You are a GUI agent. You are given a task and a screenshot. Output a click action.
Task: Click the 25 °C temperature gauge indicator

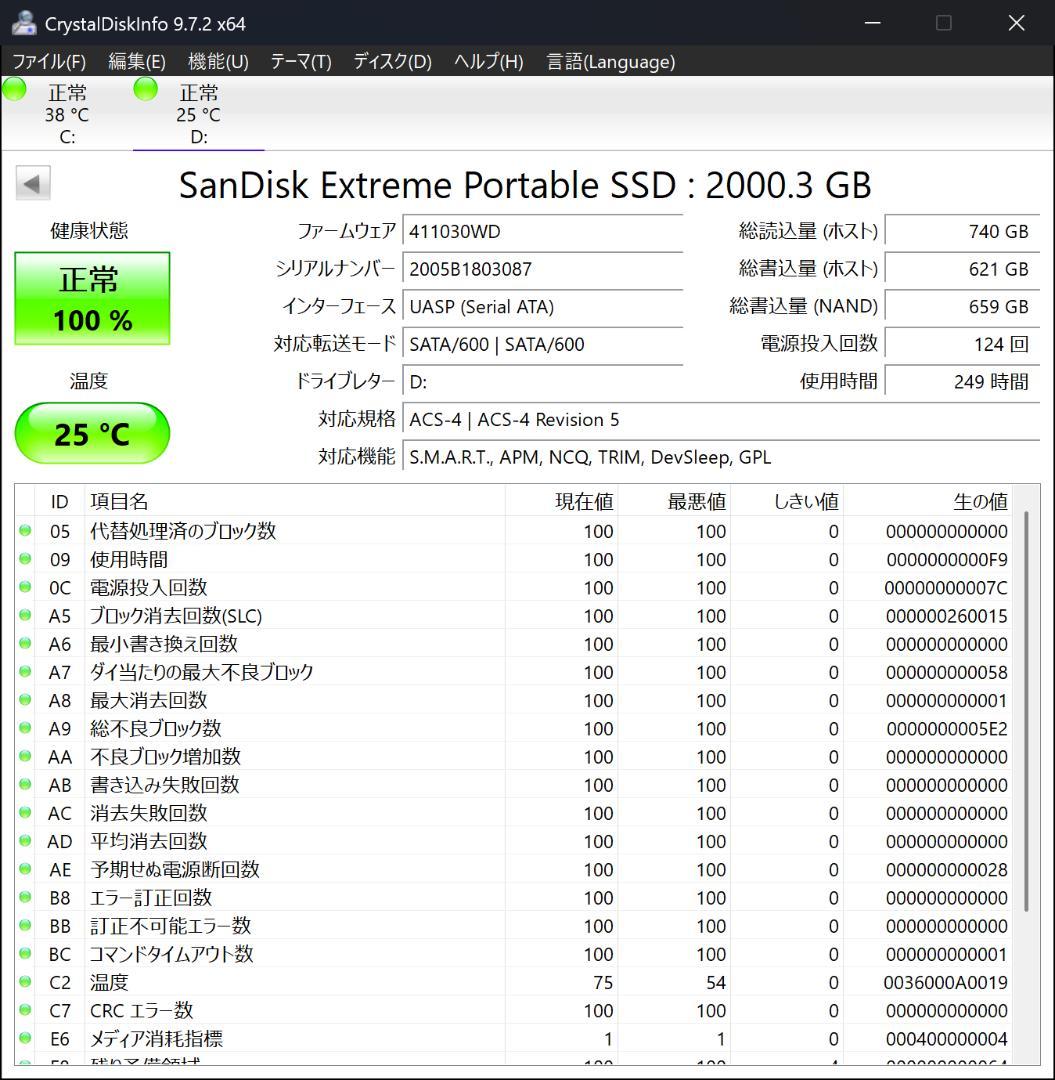click(92, 433)
